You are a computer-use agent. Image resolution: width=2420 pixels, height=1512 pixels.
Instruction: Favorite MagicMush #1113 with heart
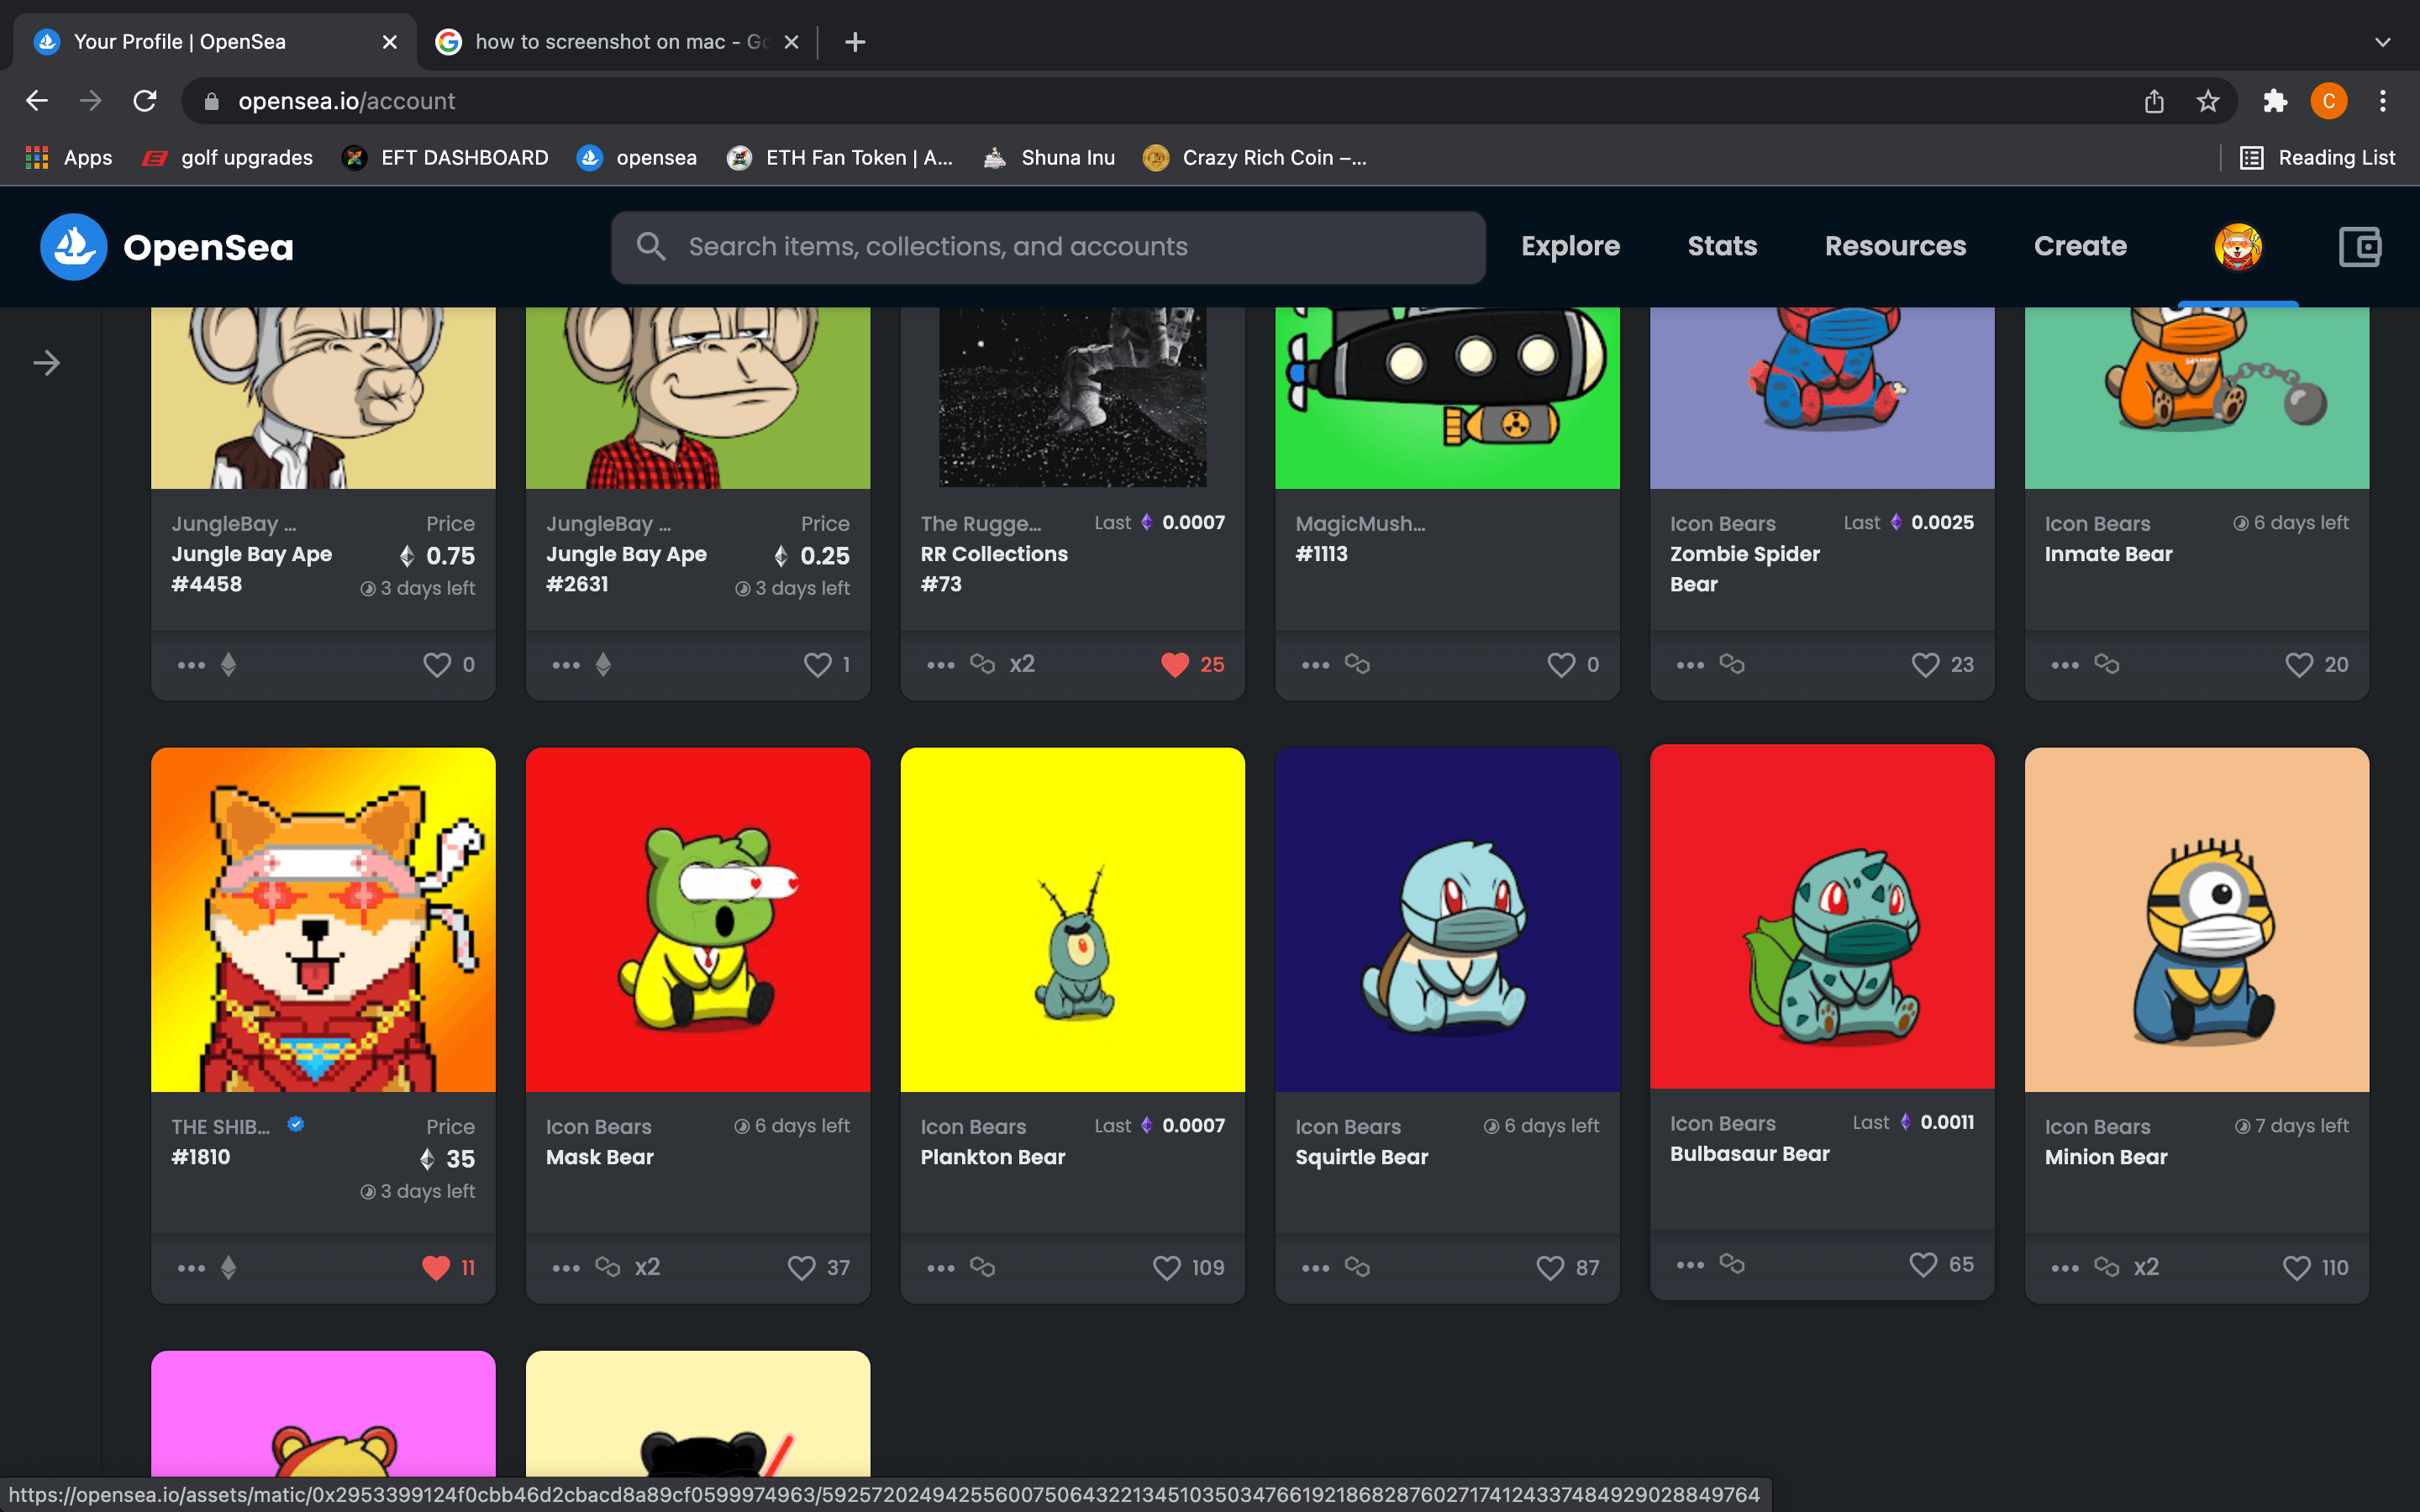point(1561,665)
